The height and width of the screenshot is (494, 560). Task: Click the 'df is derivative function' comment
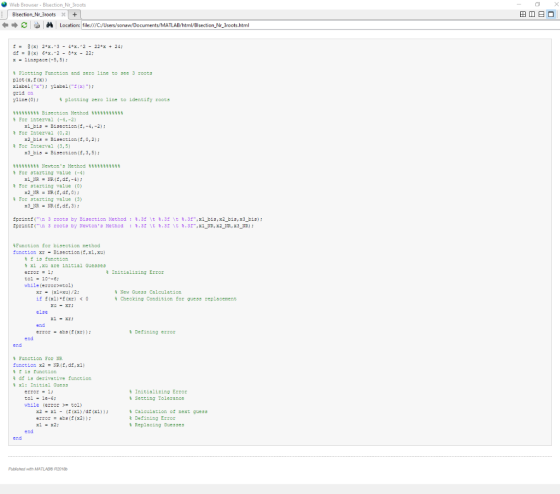click(x=52, y=378)
